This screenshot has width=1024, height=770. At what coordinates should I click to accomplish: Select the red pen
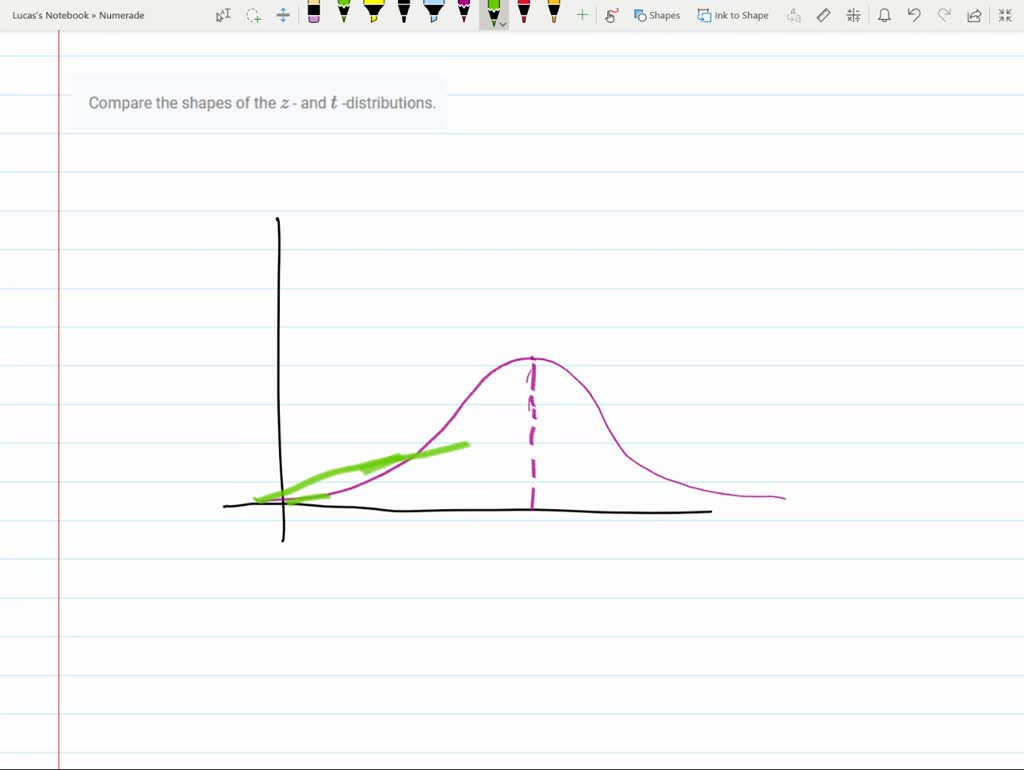coord(524,15)
